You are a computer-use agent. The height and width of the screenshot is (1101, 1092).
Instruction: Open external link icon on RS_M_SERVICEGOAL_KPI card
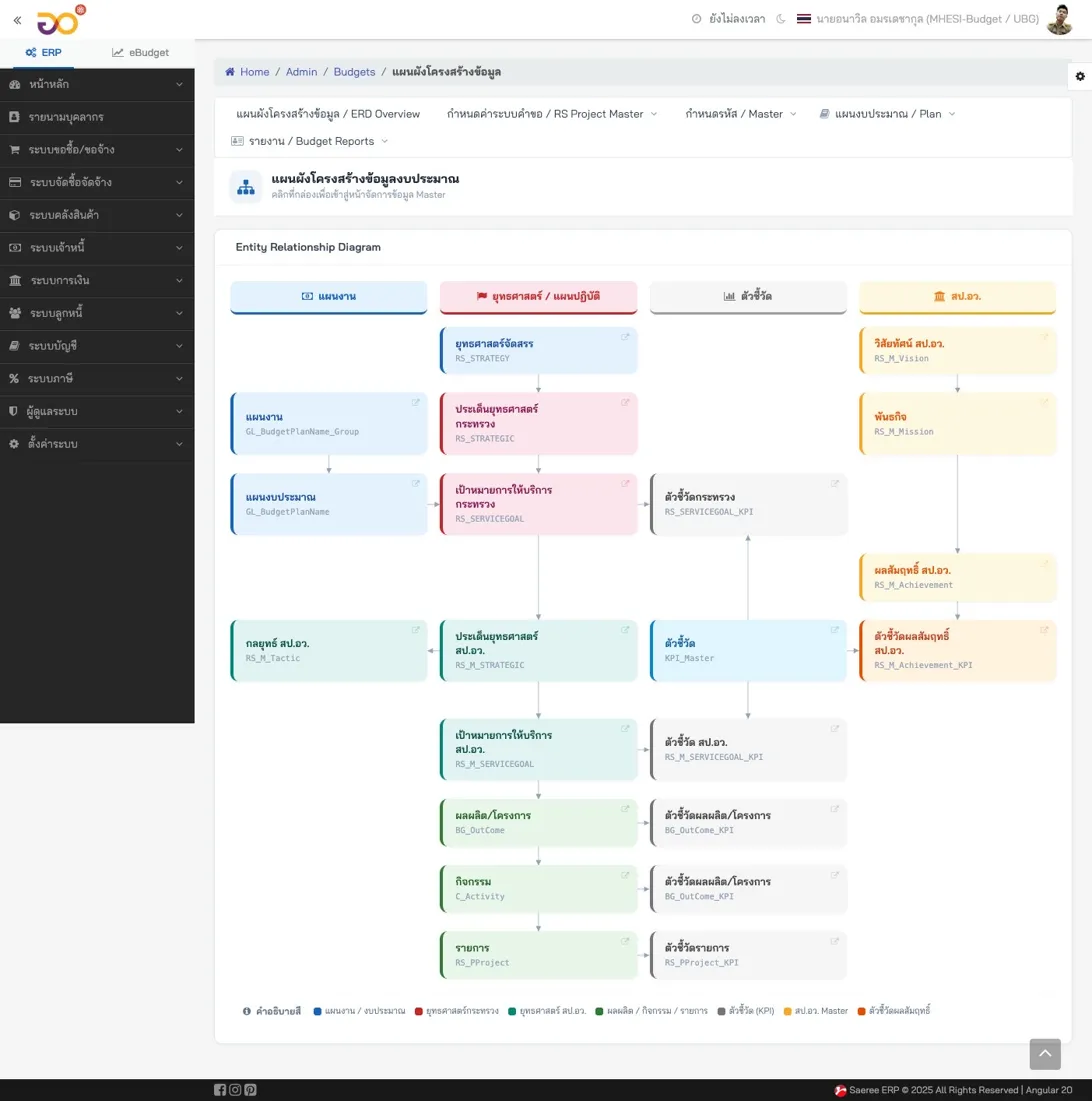835,729
